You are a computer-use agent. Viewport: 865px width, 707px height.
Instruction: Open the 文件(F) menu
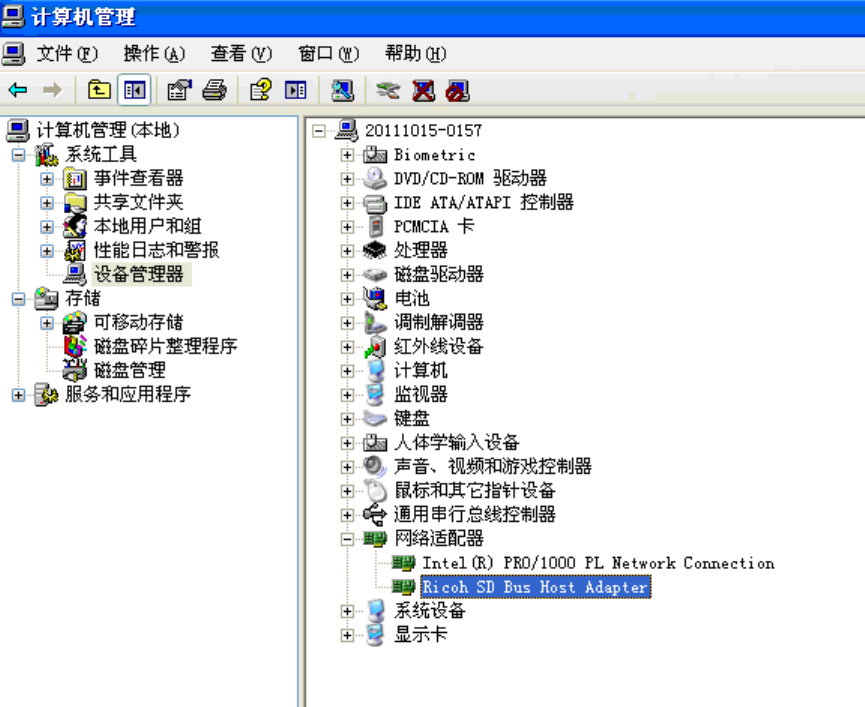[67, 53]
